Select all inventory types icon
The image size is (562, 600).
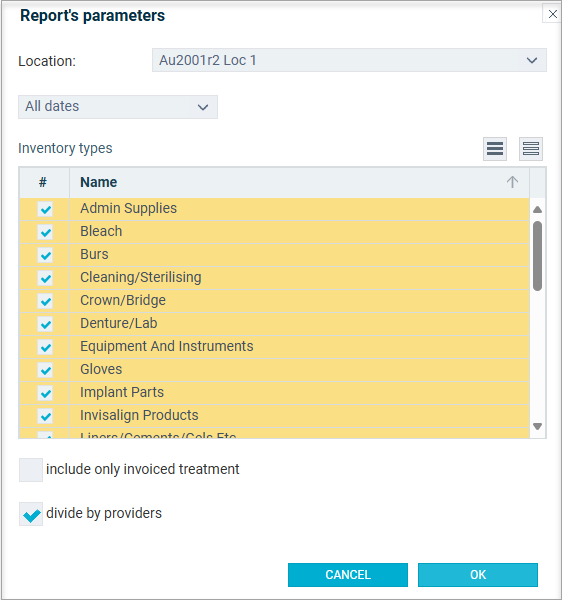(x=495, y=148)
